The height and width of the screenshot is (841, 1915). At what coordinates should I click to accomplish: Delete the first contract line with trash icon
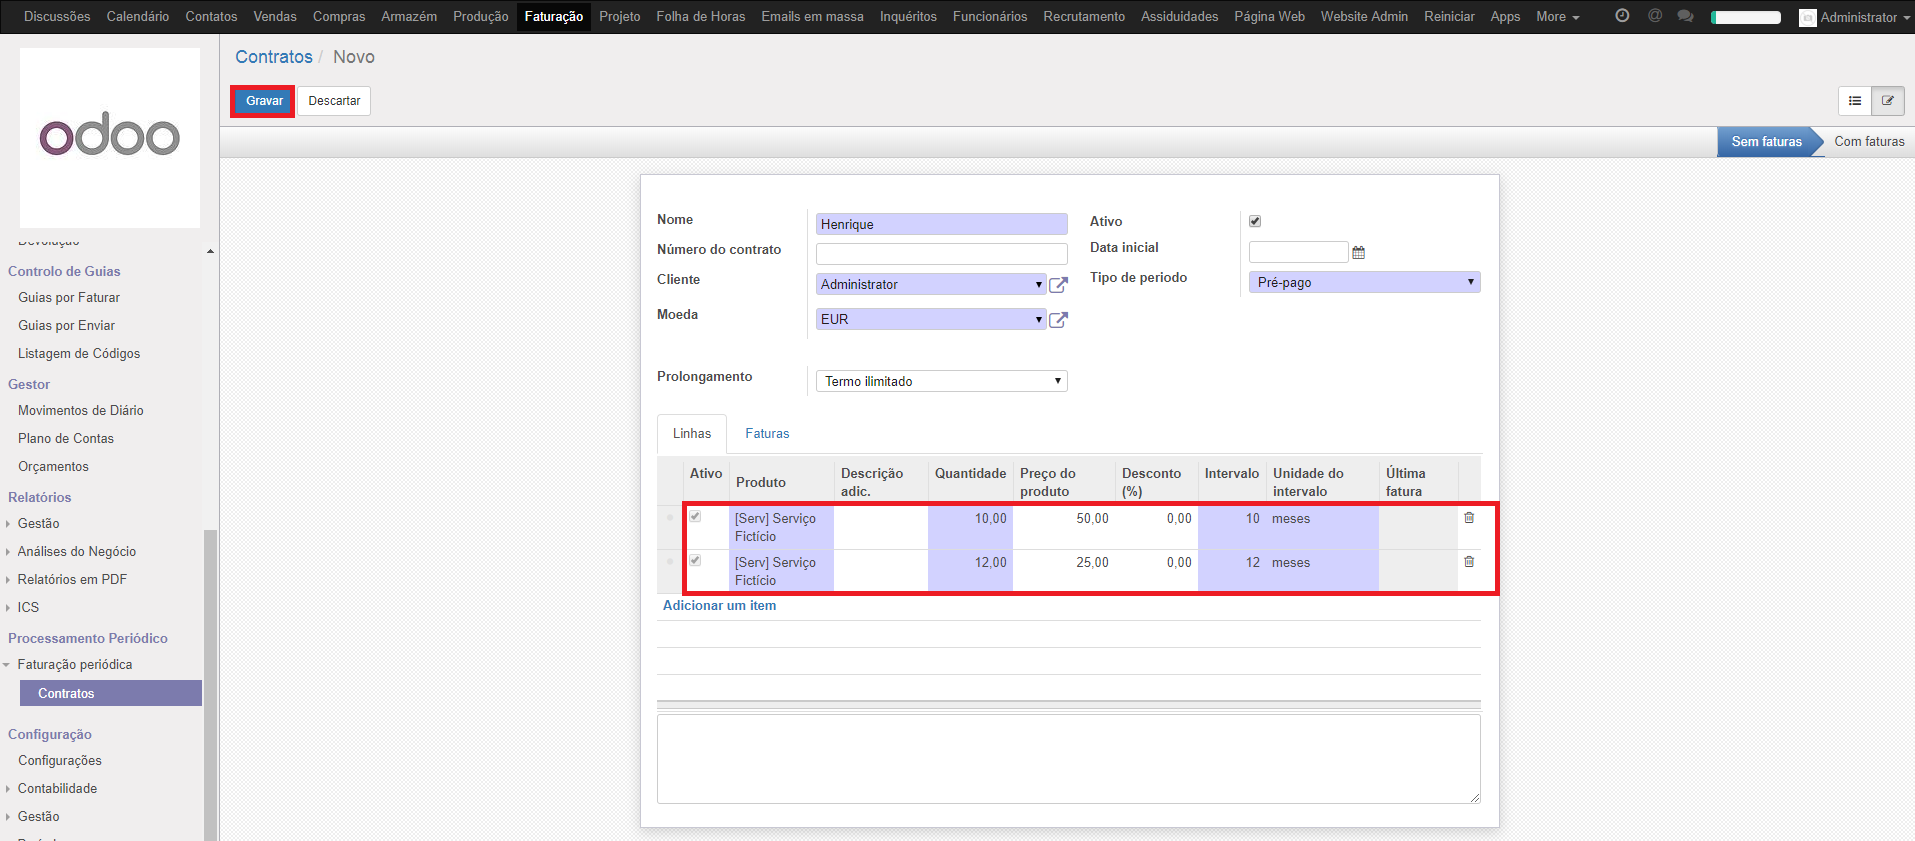pos(1469,518)
